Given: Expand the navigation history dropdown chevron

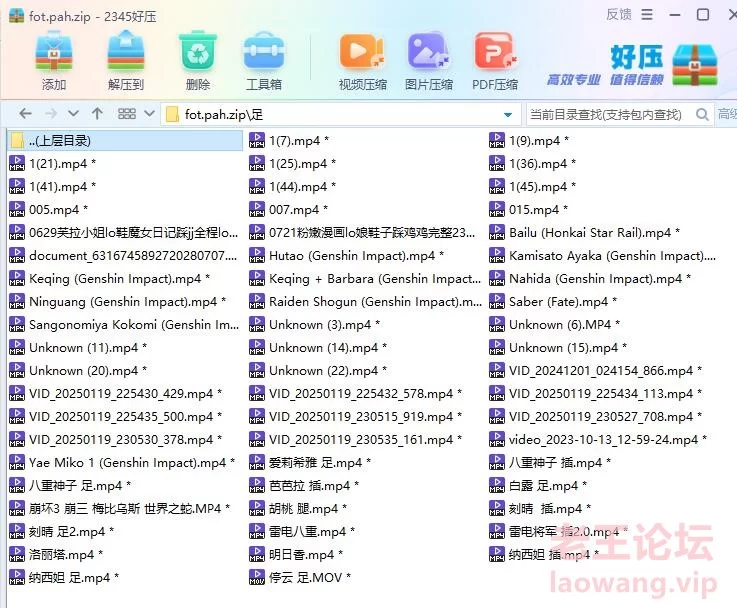Looking at the screenshot, I should (73, 114).
